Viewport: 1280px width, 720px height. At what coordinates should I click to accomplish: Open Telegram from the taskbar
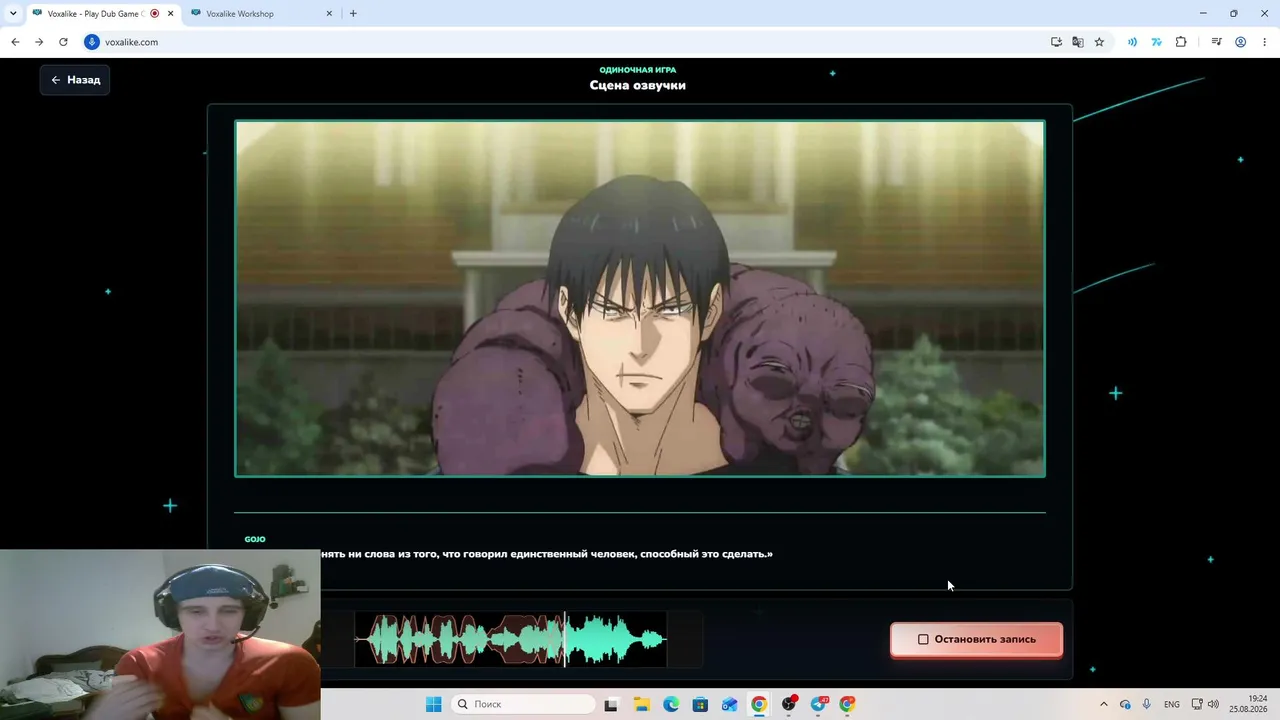pyautogui.click(x=819, y=704)
